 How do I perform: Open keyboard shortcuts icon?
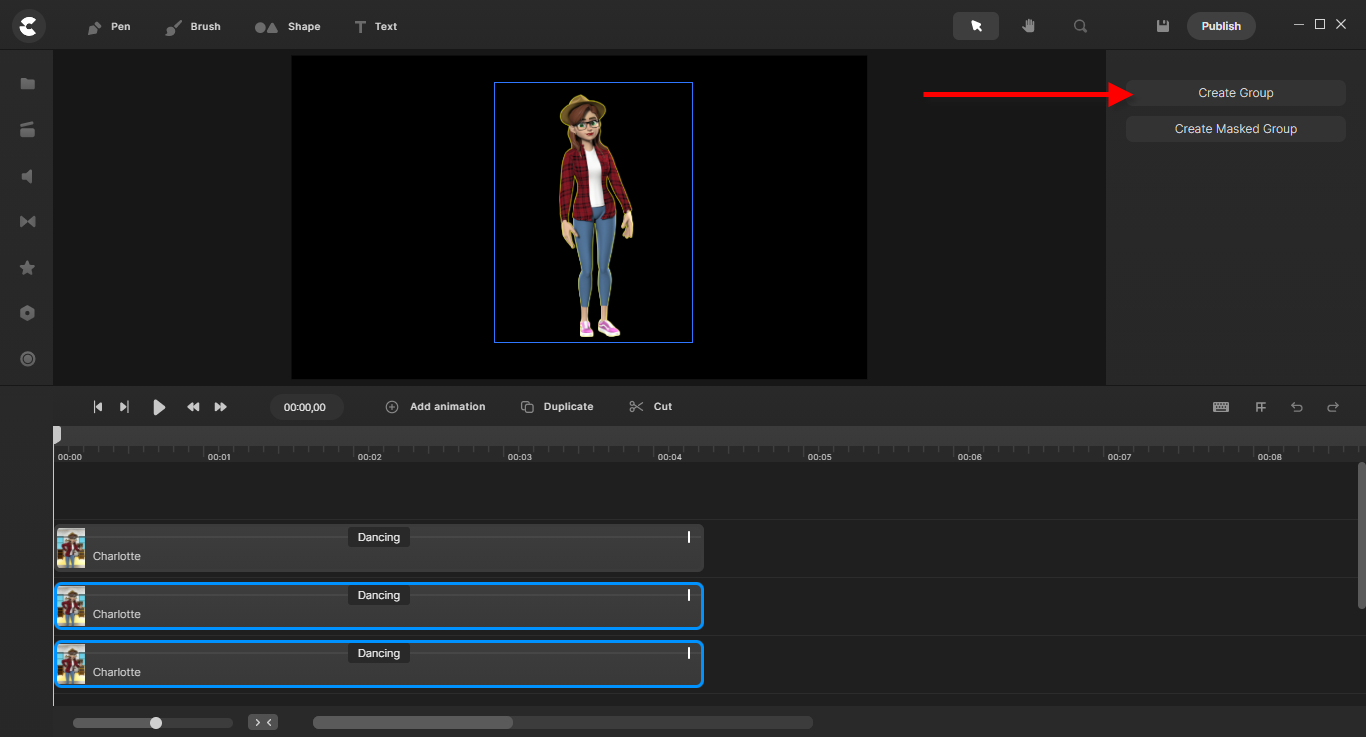(x=1221, y=407)
